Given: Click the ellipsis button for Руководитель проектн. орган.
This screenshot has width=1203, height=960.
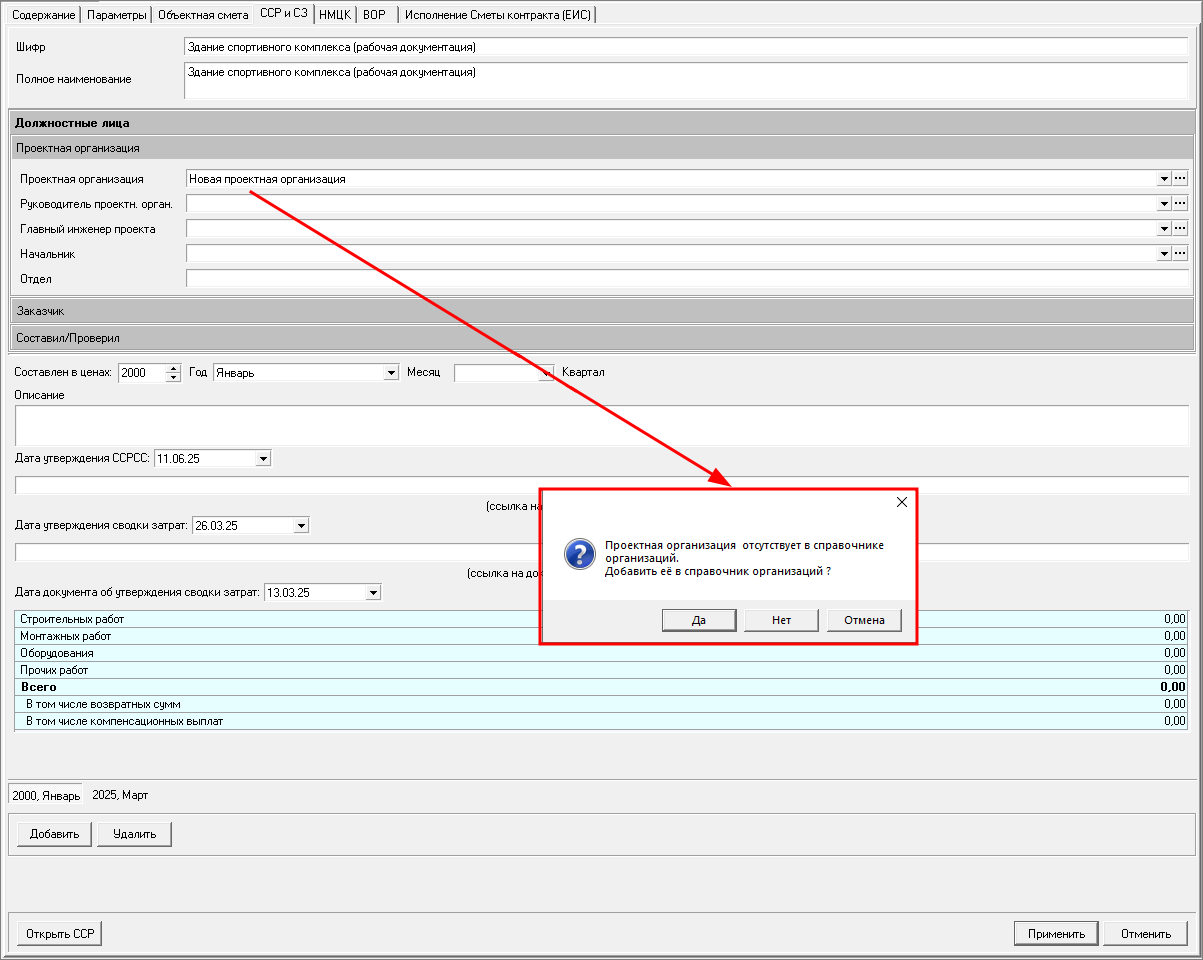Looking at the screenshot, I should click(1180, 203).
